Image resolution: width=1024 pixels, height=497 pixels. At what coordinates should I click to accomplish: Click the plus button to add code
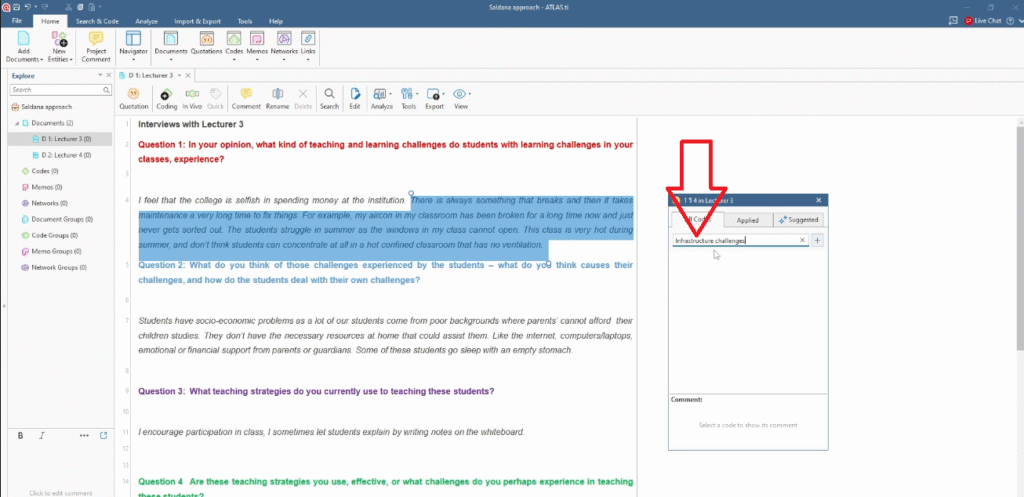click(817, 240)
